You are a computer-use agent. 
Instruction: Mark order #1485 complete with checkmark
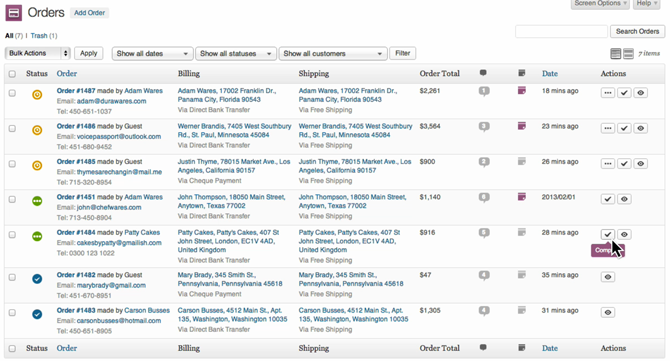(x=624, y=164)
